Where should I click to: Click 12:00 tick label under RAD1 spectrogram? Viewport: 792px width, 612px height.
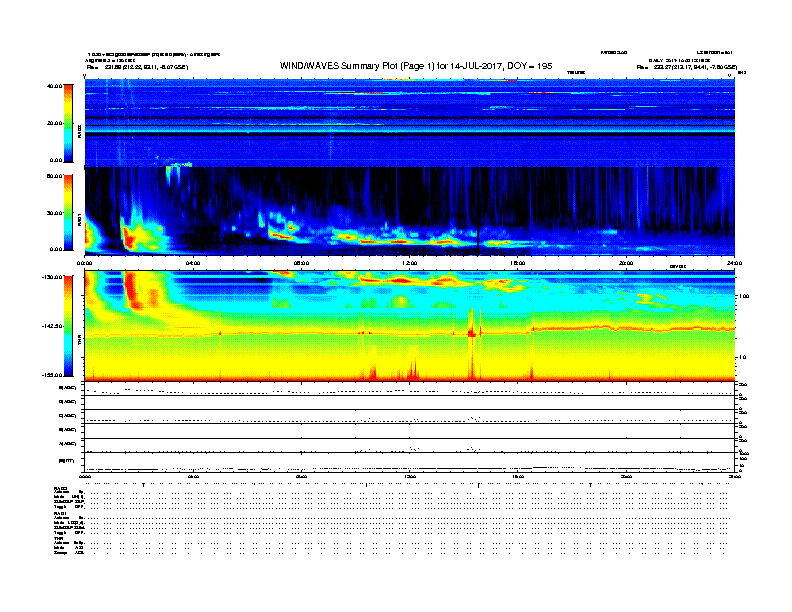410,263
